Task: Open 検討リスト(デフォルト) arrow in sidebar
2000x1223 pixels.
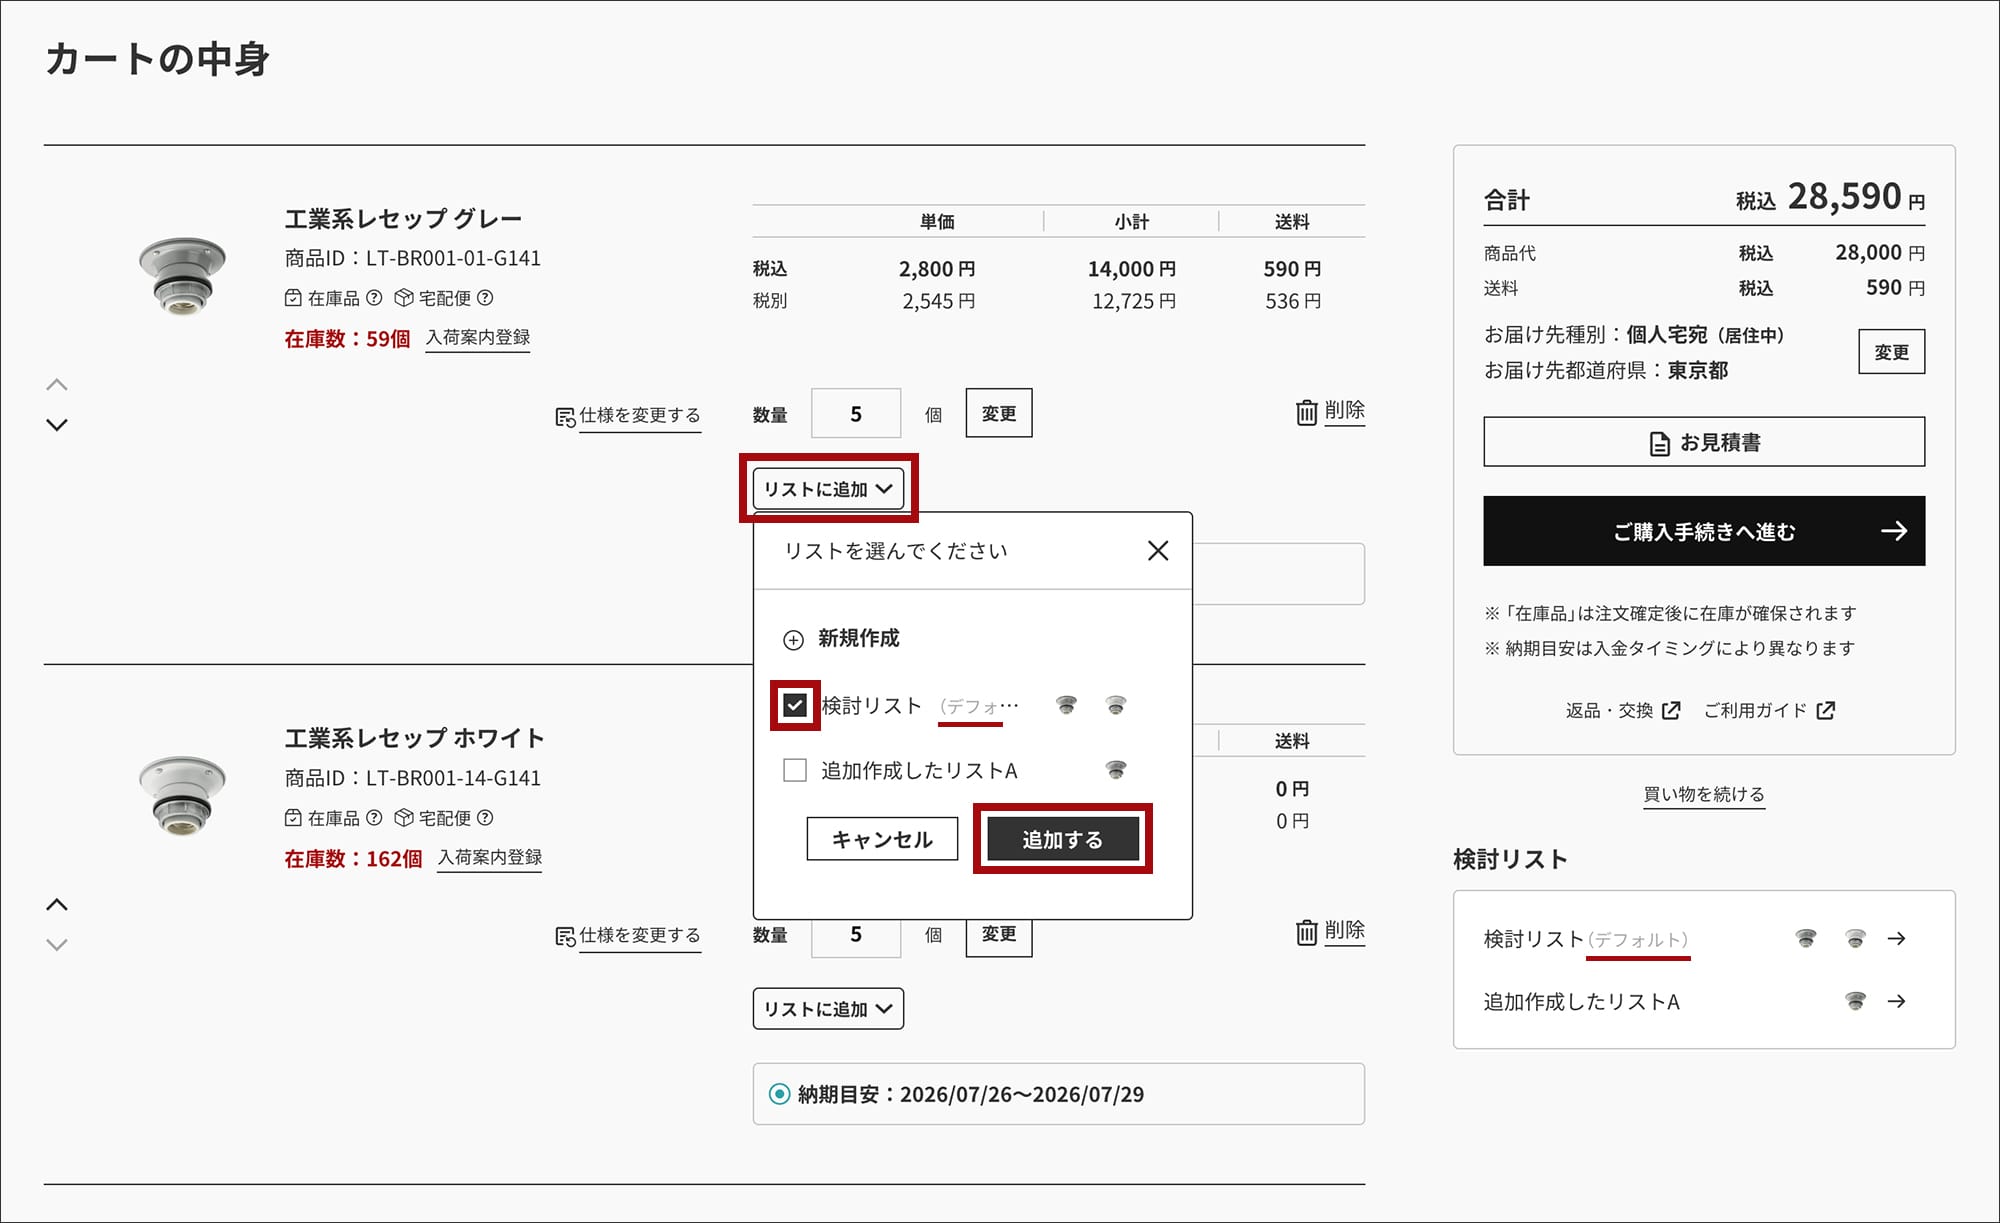Action: tap(1897, 939)
